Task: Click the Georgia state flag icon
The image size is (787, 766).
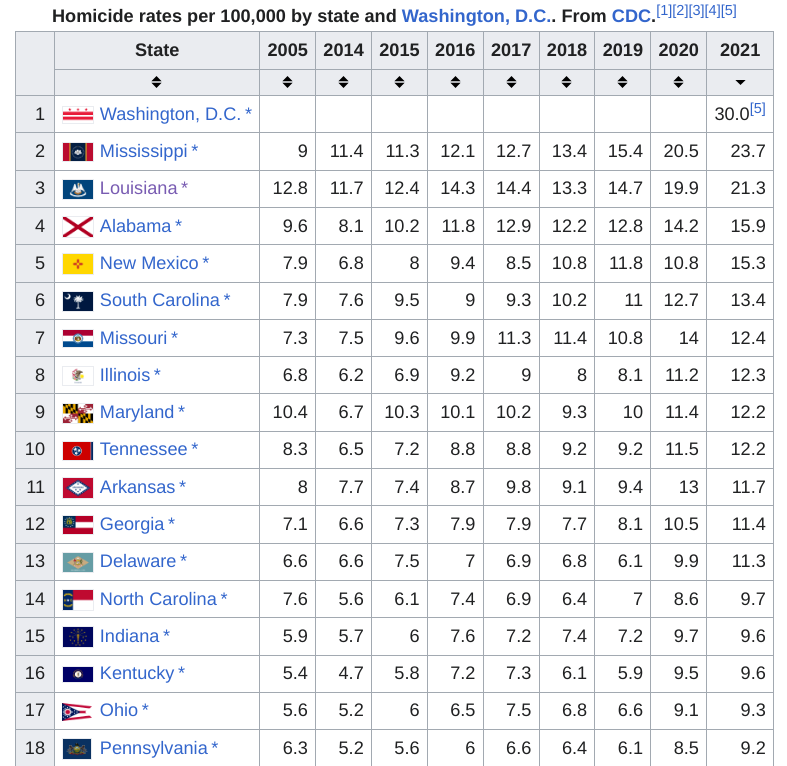Action: pos(78,525)
